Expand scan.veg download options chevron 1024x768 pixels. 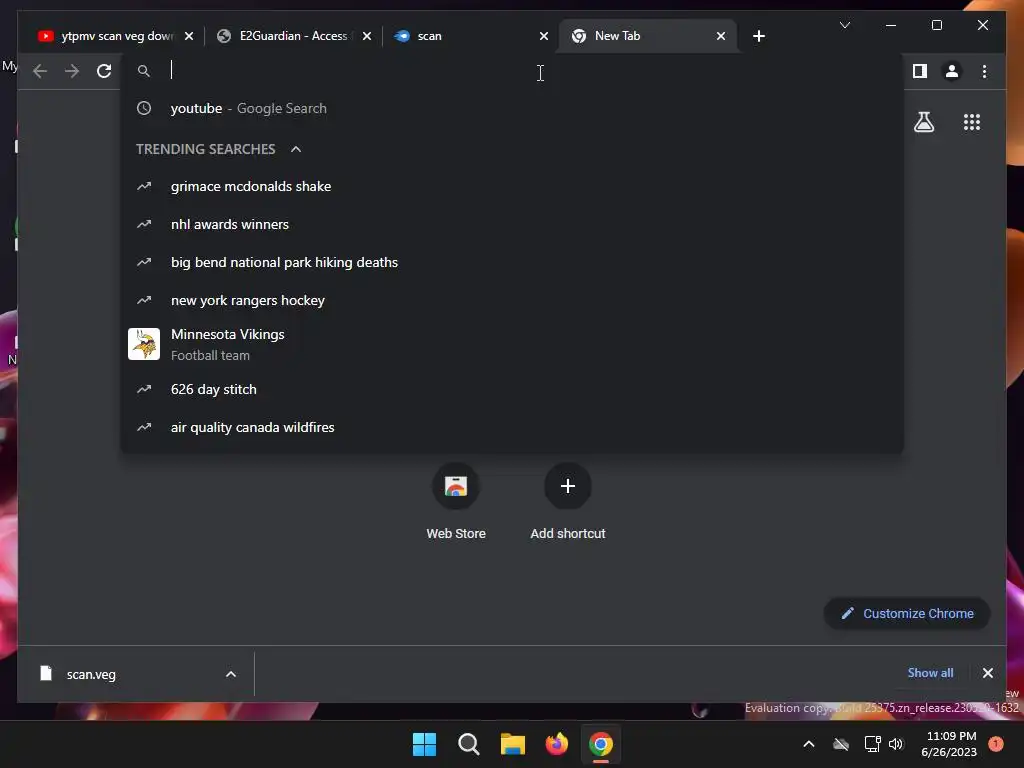[x=231, y=674]
